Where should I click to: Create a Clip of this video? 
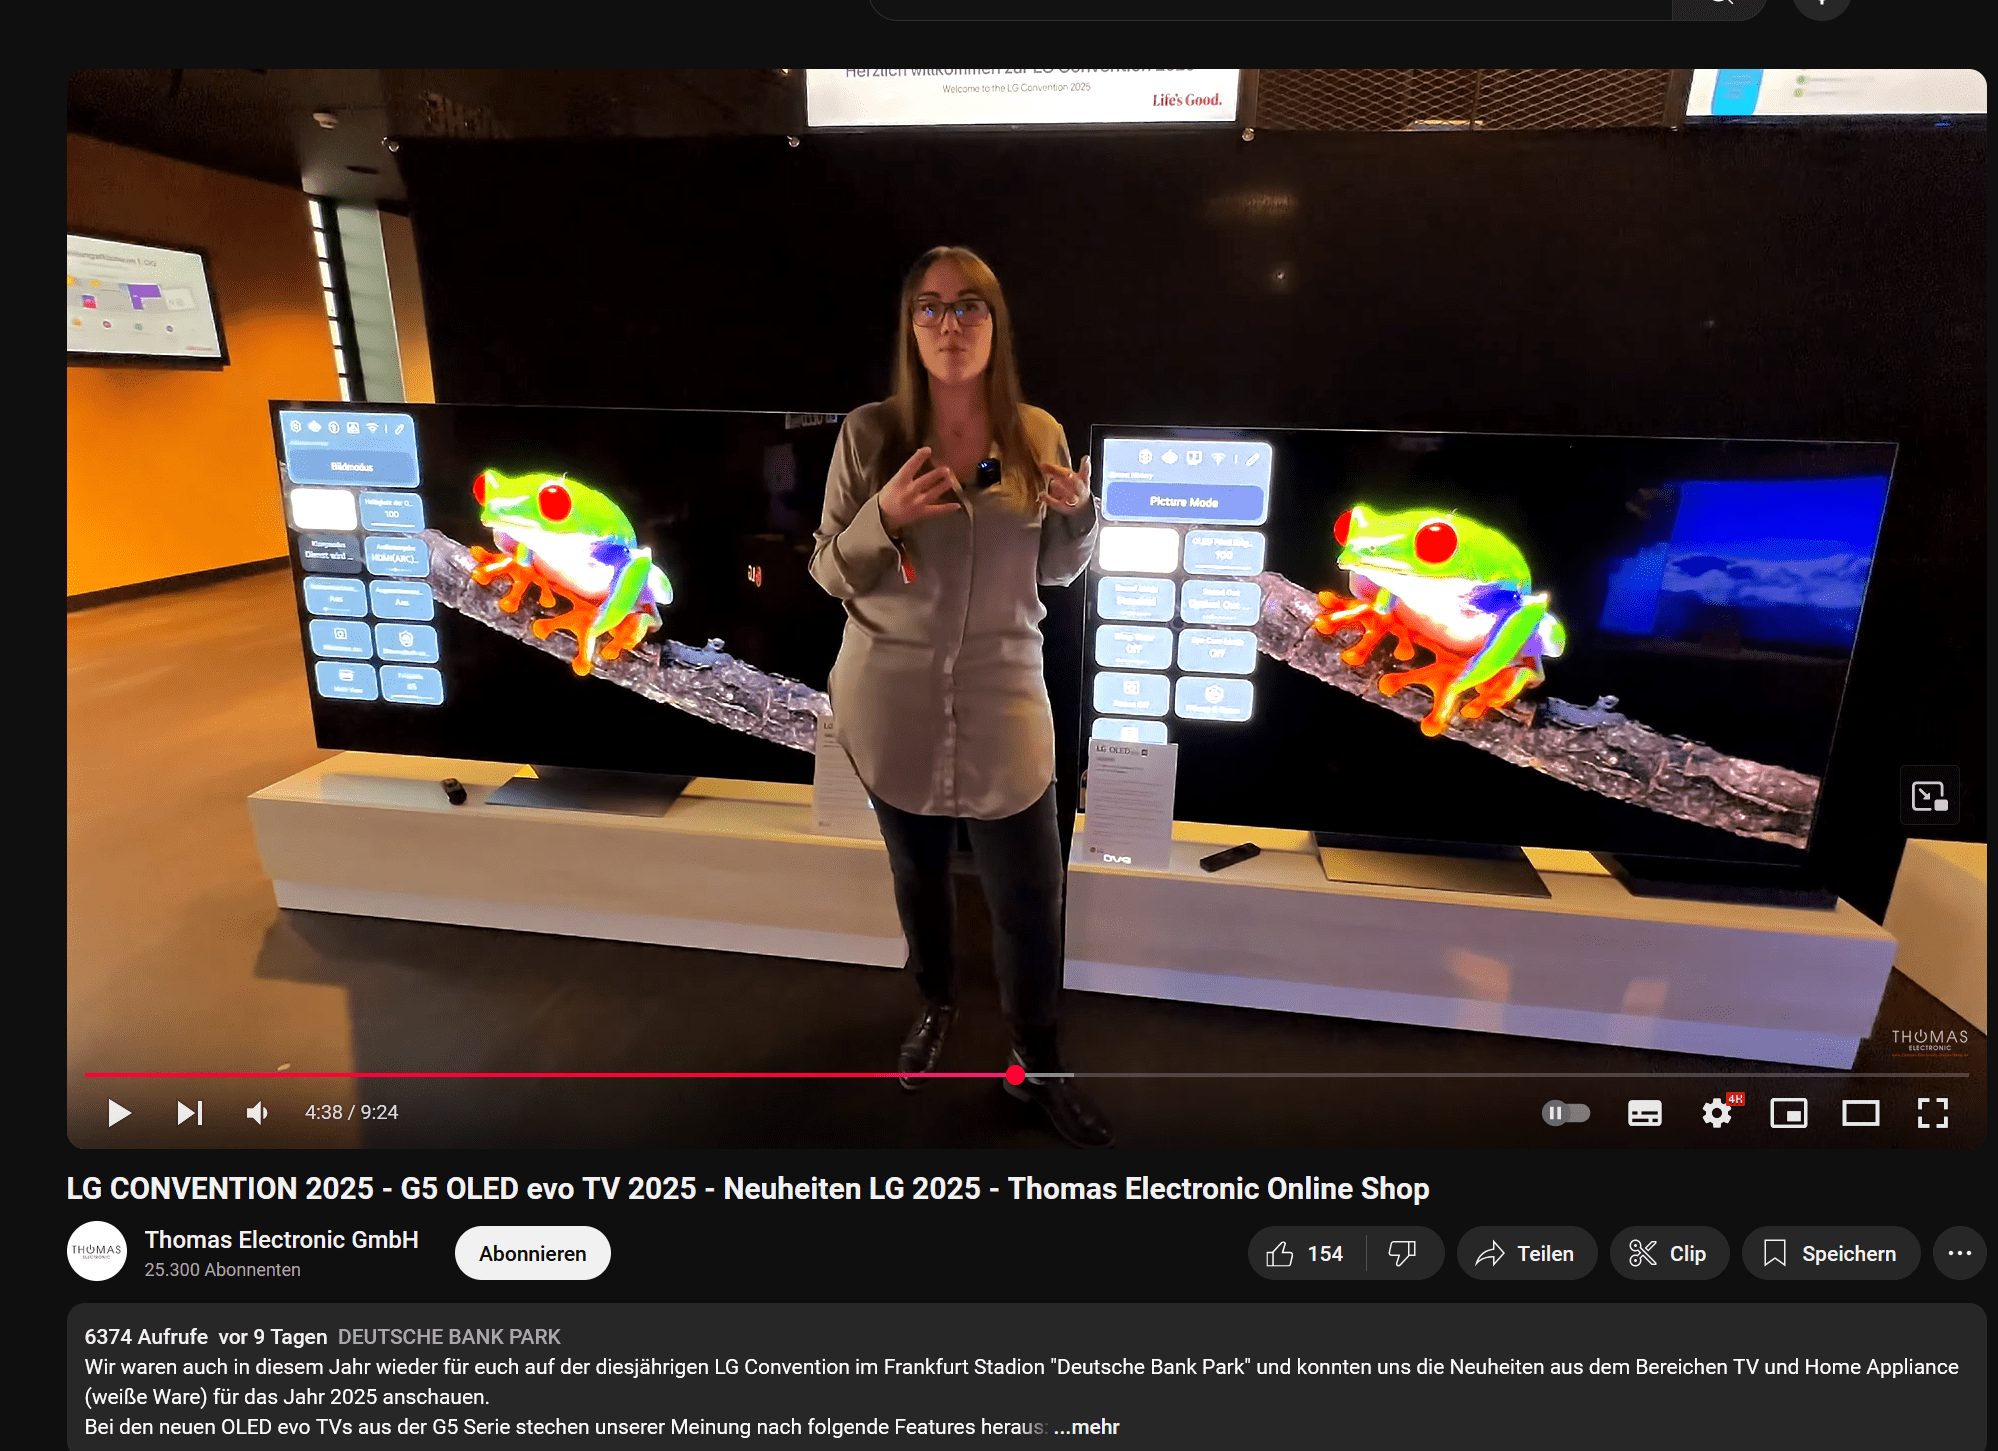coord(1669,1253)
